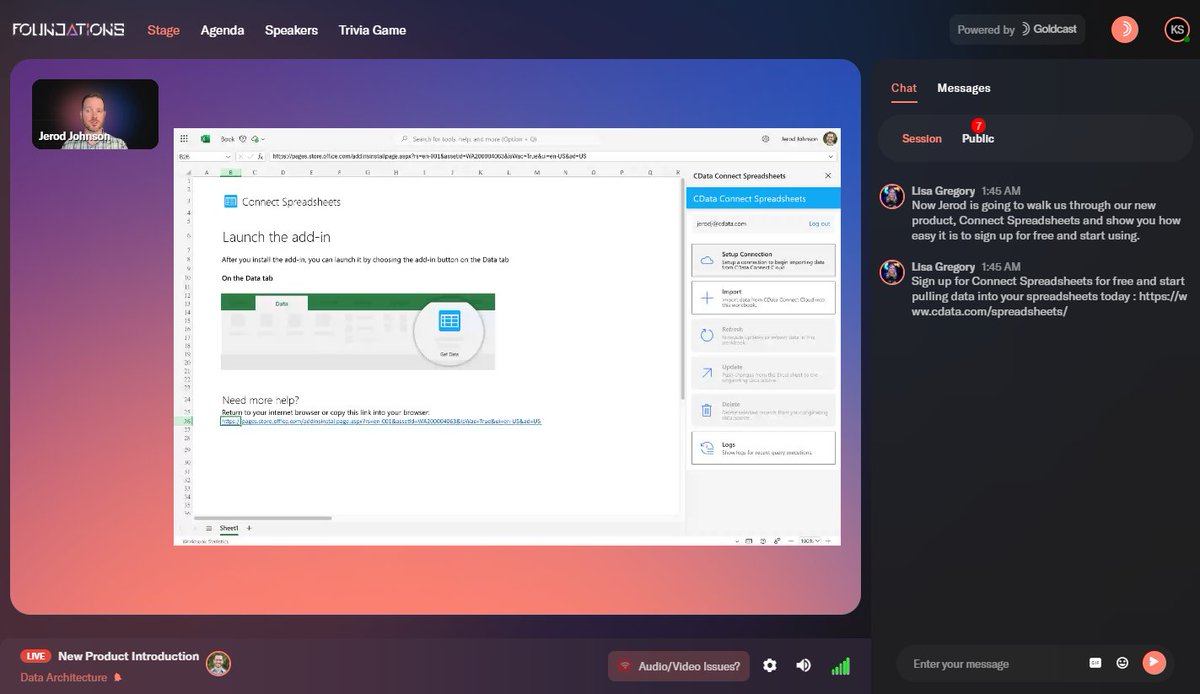
Task: Click the pages.store.office.com hyperlink in the sheet
Action: tap(381, 422)
